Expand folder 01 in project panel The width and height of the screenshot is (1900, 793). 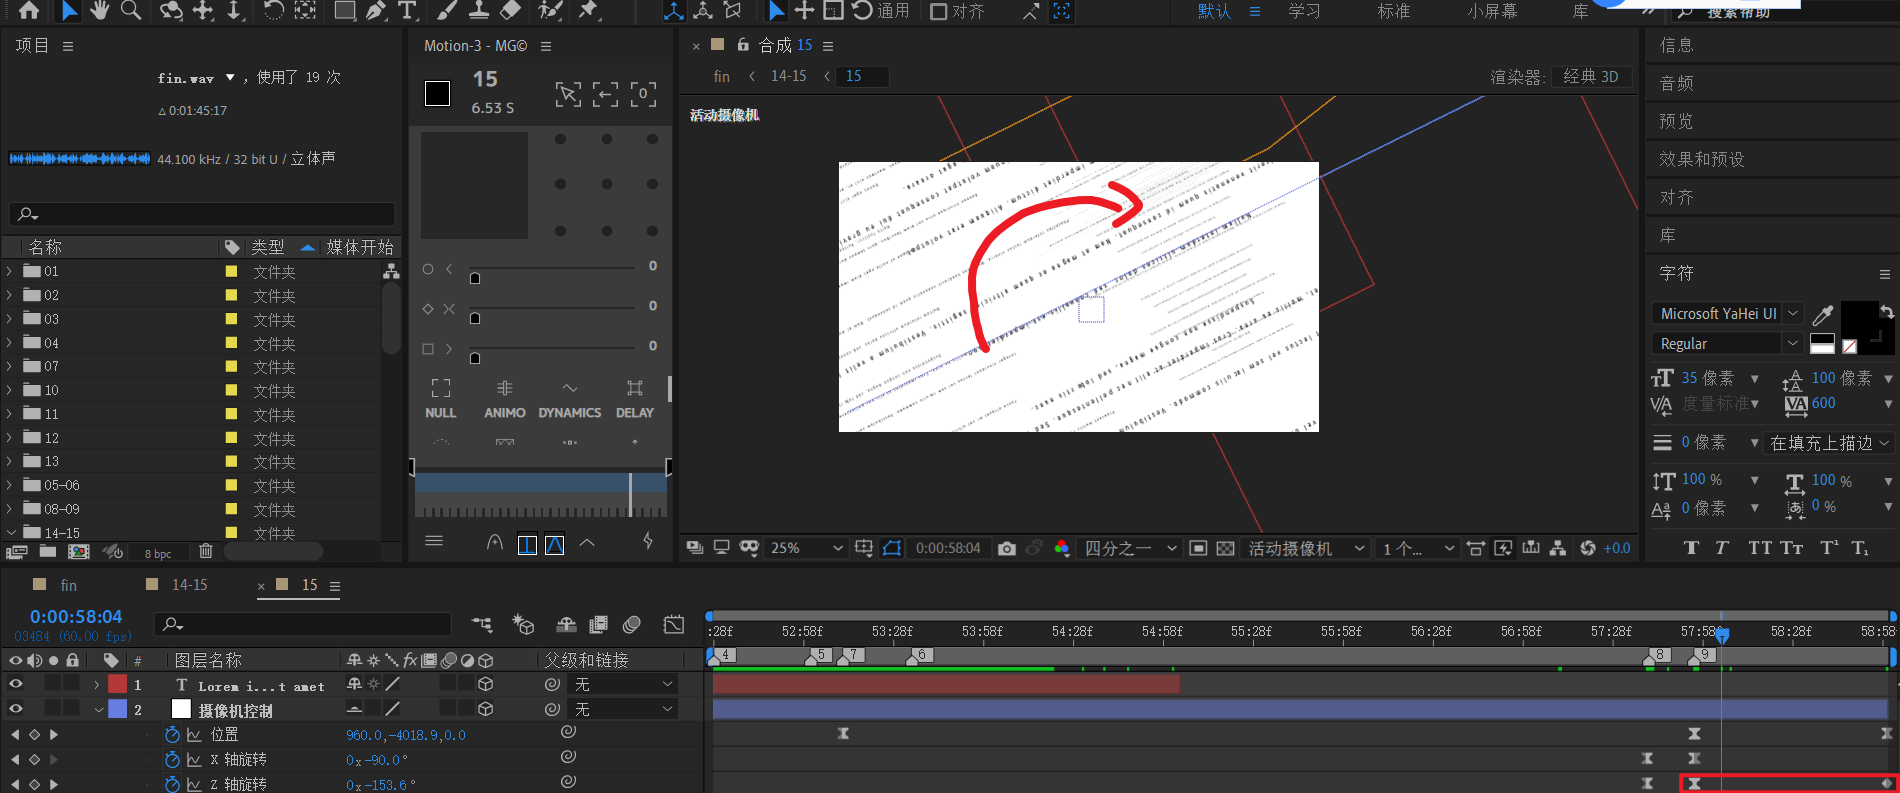(x=10, y=271)
